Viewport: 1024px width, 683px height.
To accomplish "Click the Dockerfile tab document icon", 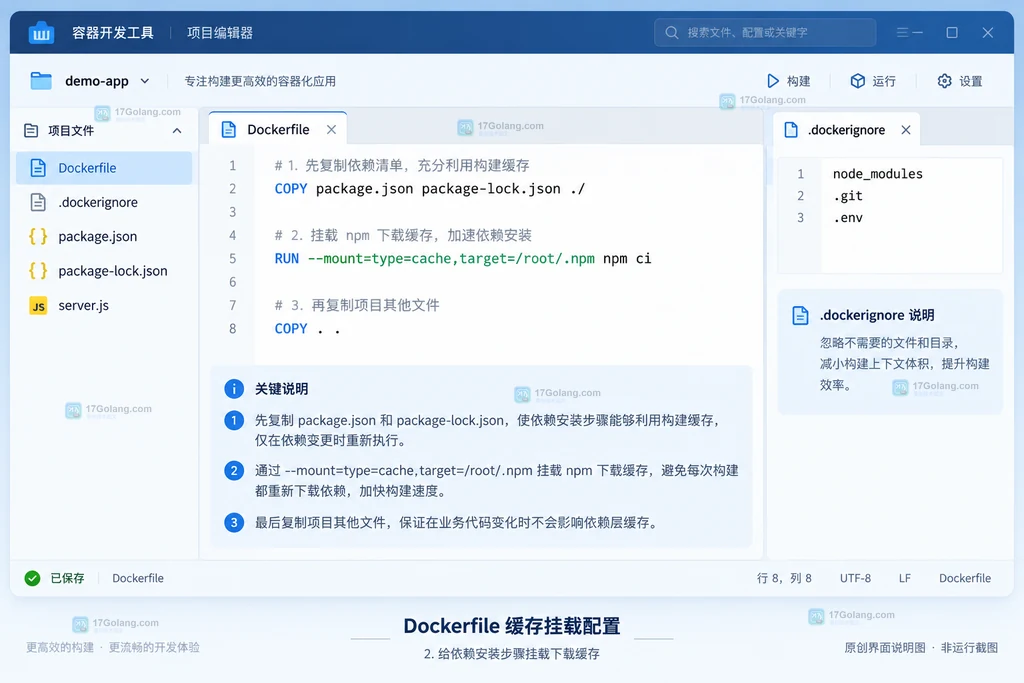I will click(x=229, y=129).
